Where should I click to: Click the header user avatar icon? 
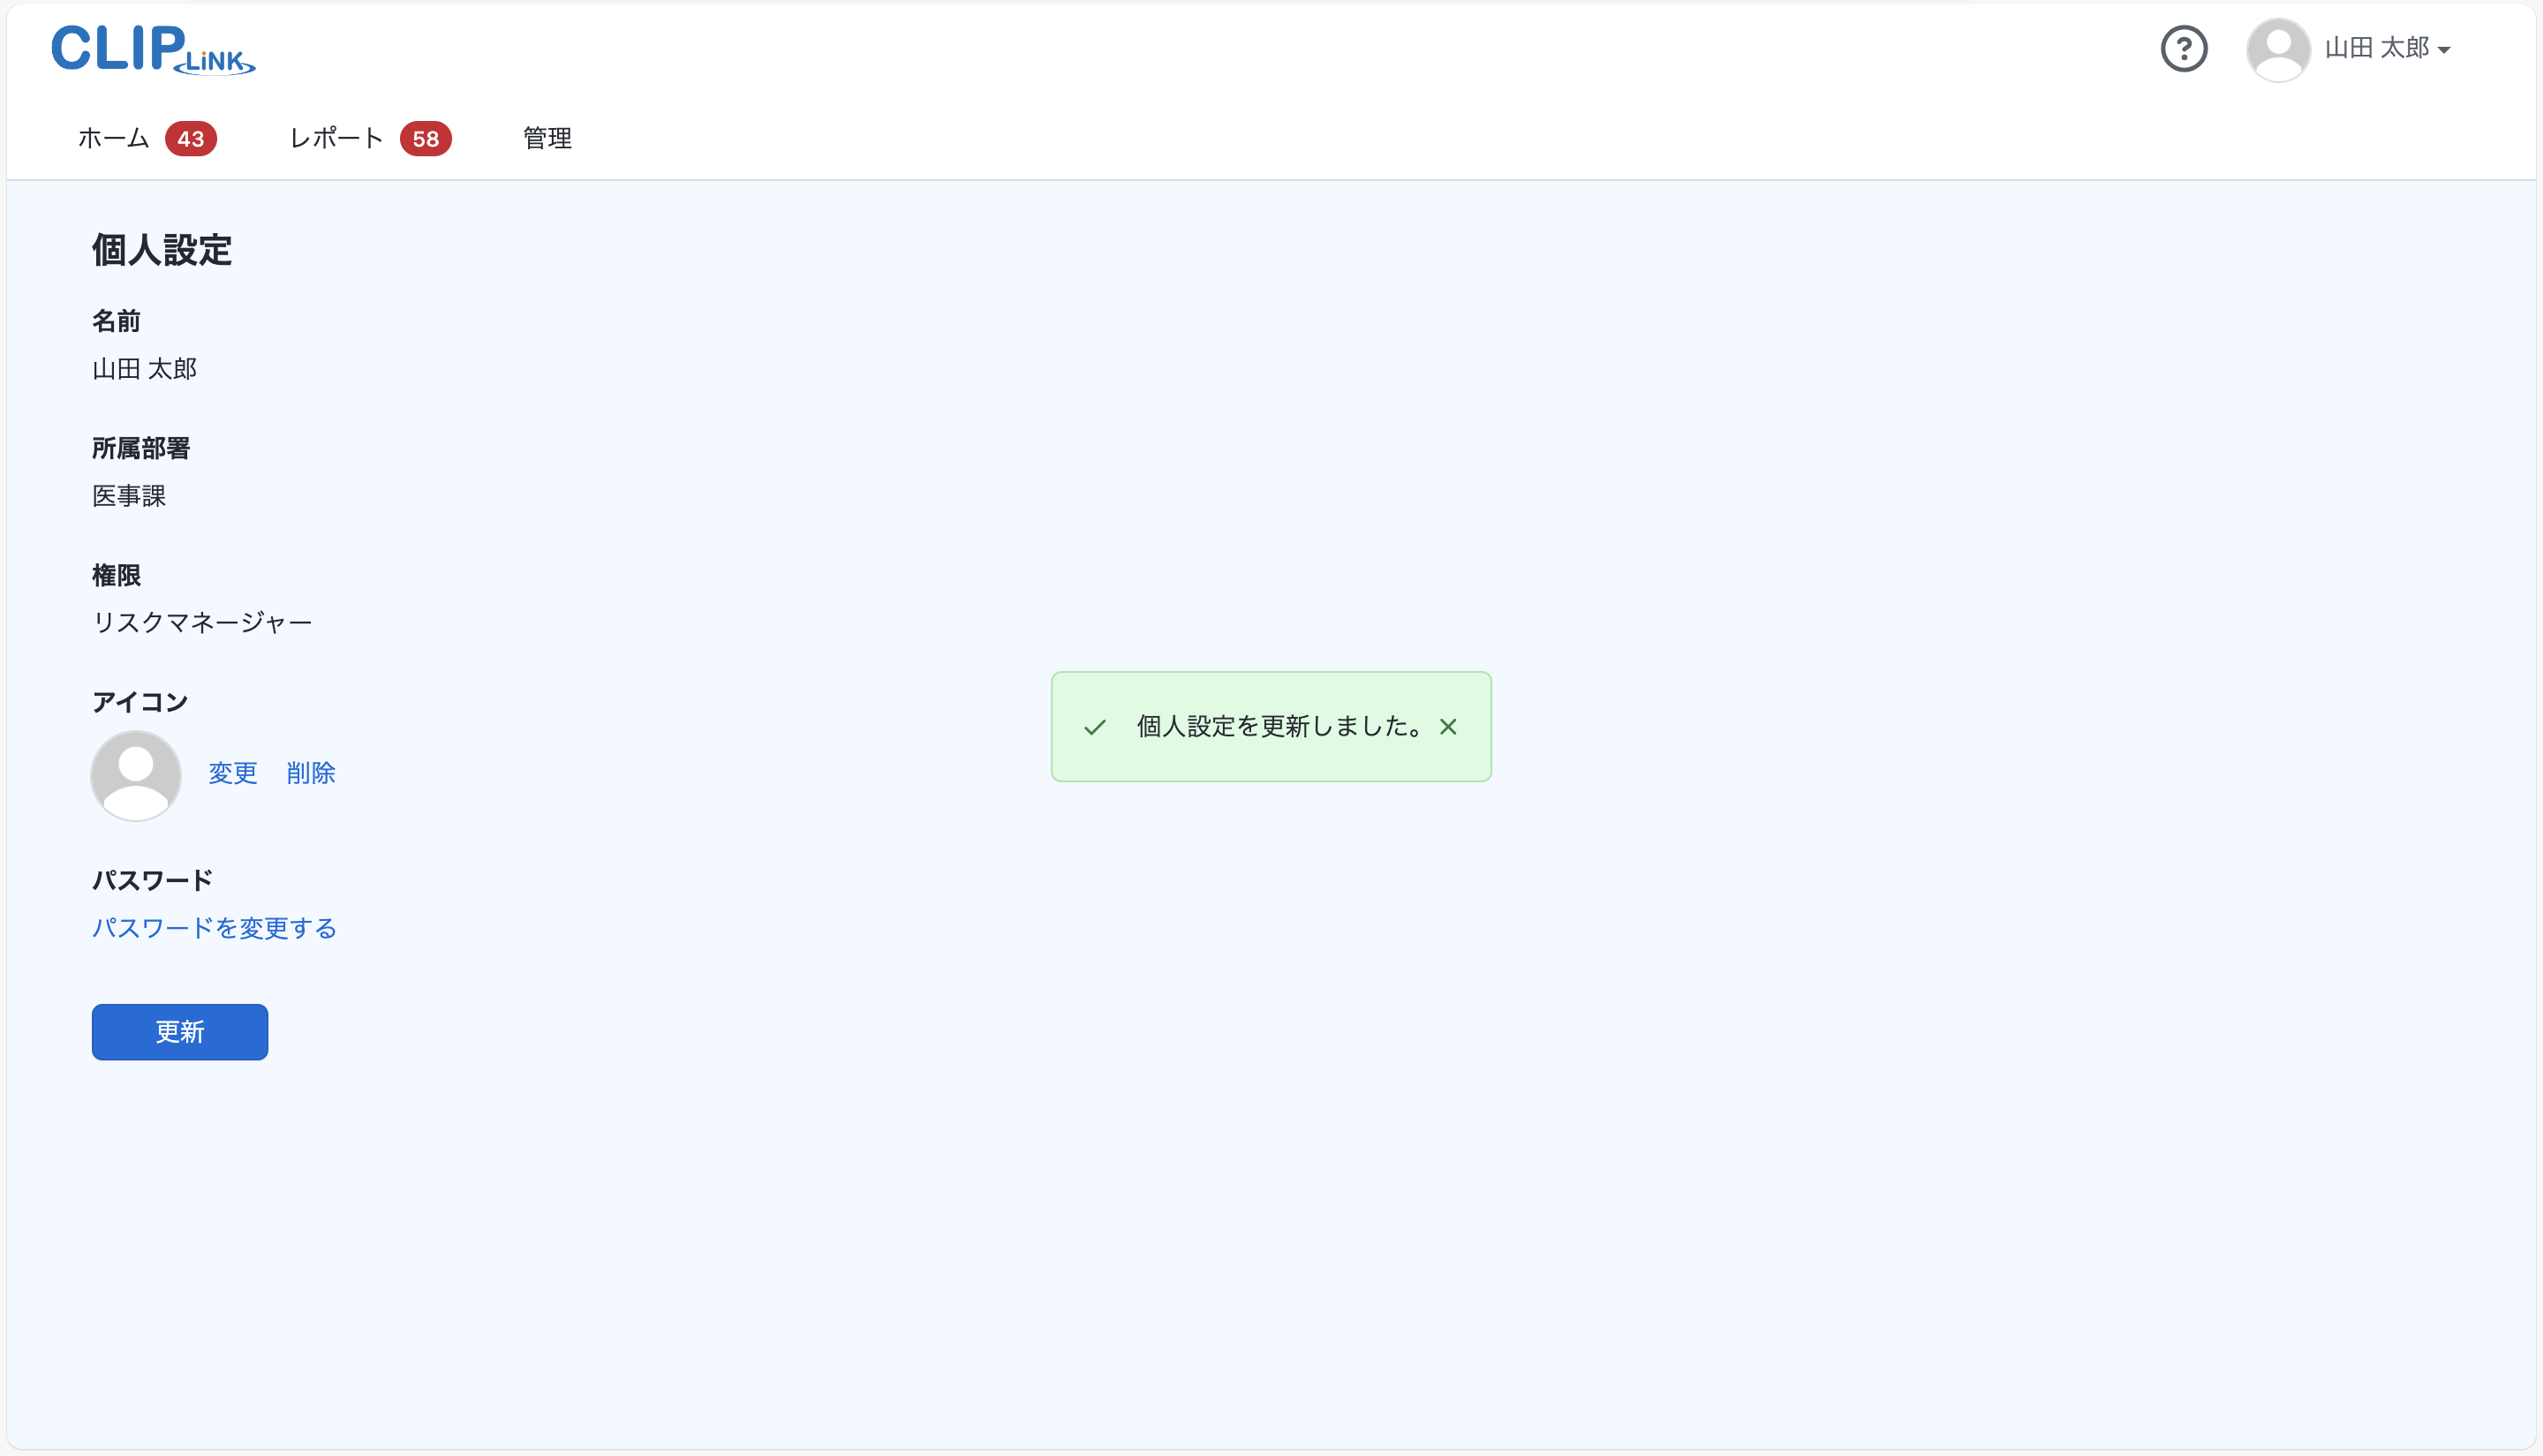[x=2277, y=49]
